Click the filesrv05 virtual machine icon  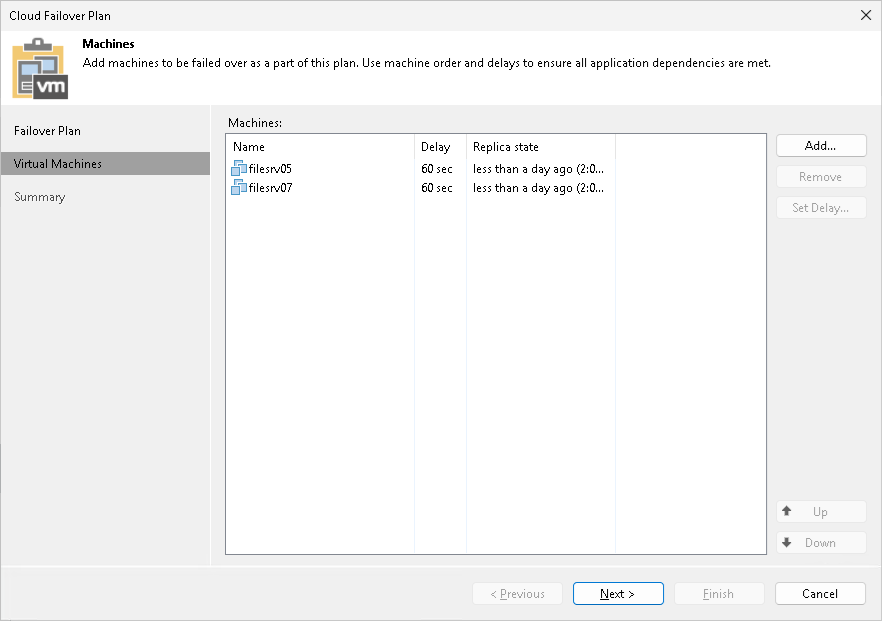click(x=239, y=169)
